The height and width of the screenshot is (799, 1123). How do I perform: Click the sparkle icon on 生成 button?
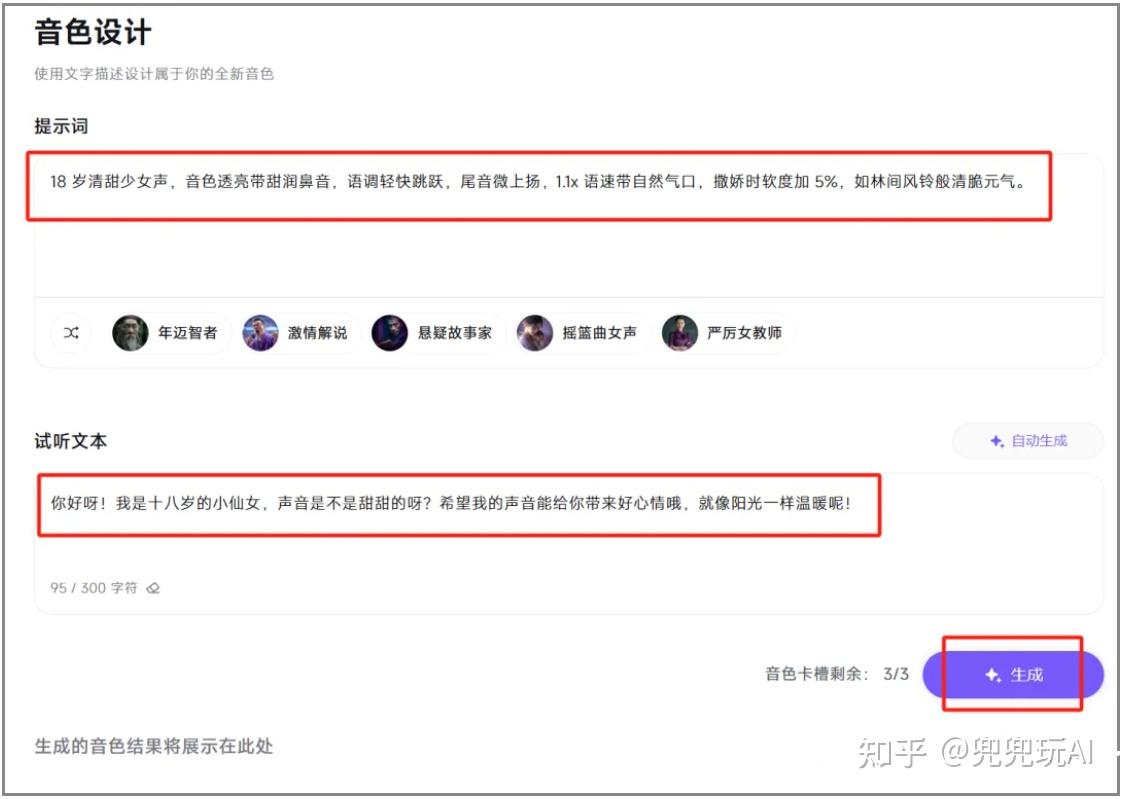click(993, 674)
